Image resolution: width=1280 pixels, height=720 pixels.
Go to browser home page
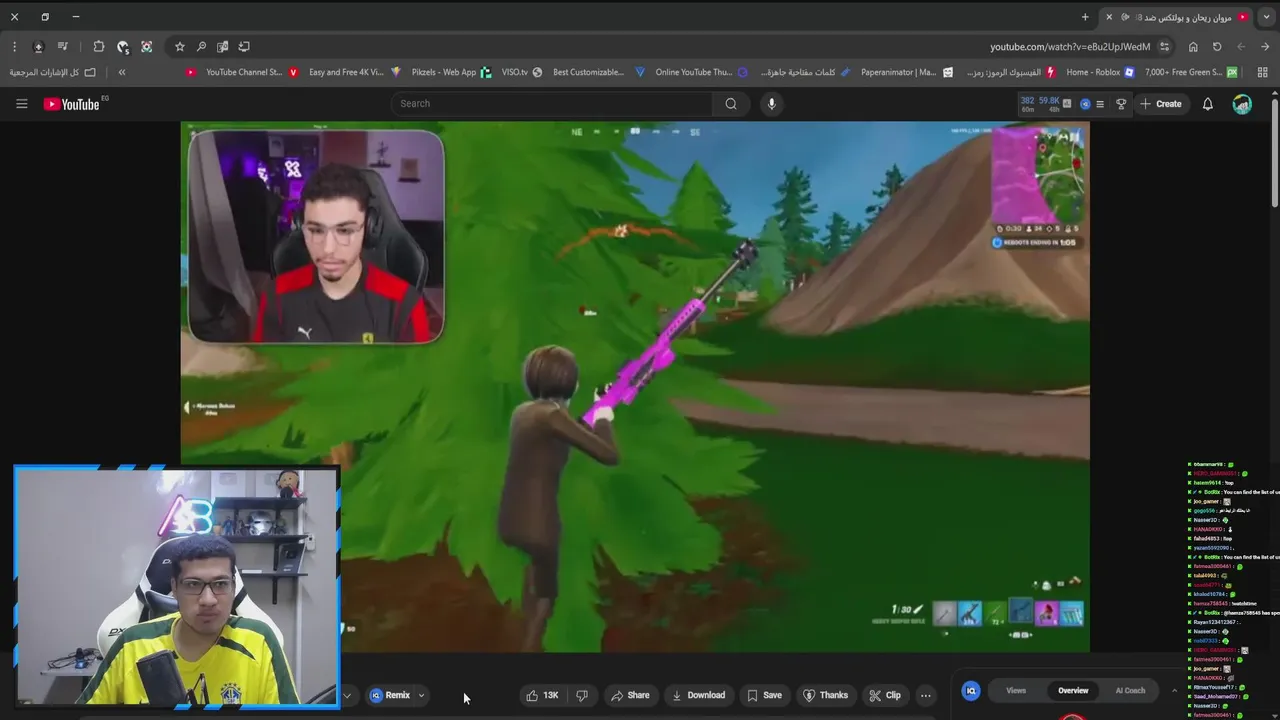1193,47
